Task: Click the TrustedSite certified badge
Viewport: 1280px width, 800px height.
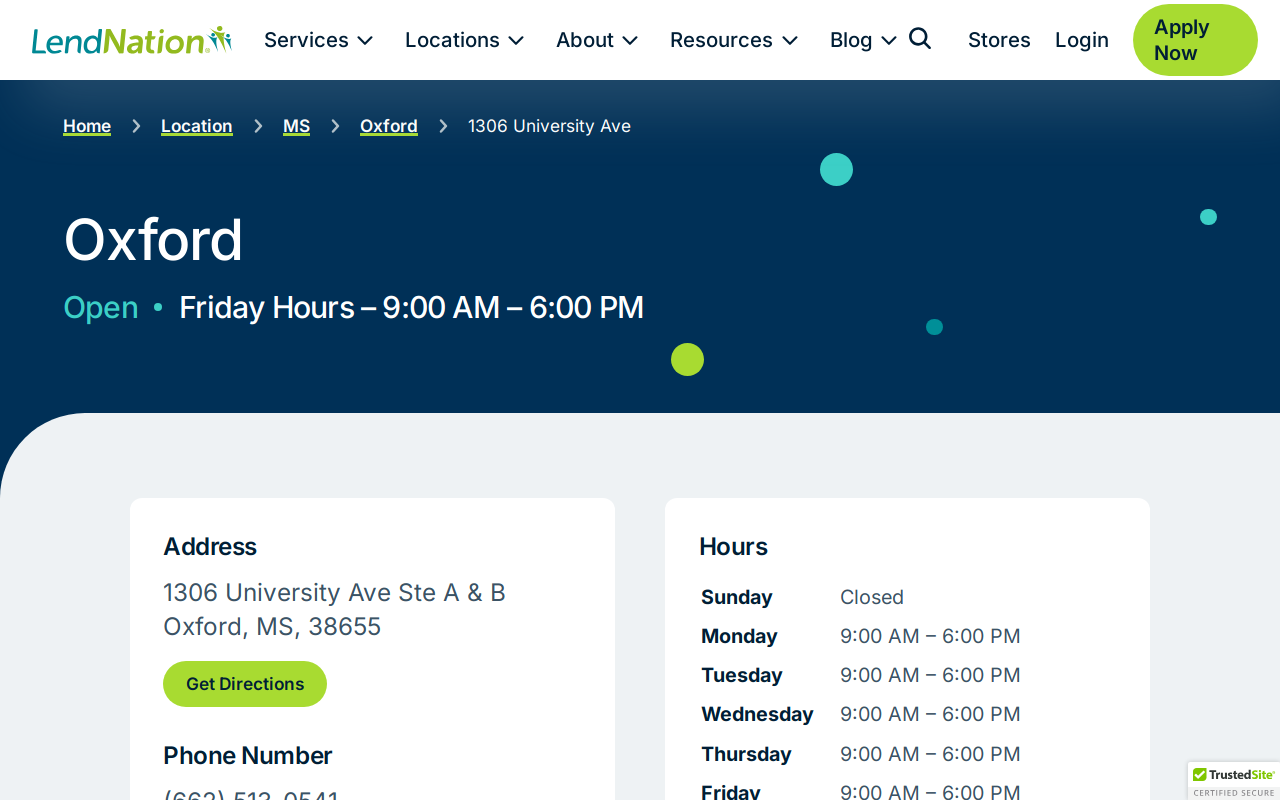Action: click(x=1234, y=781)
